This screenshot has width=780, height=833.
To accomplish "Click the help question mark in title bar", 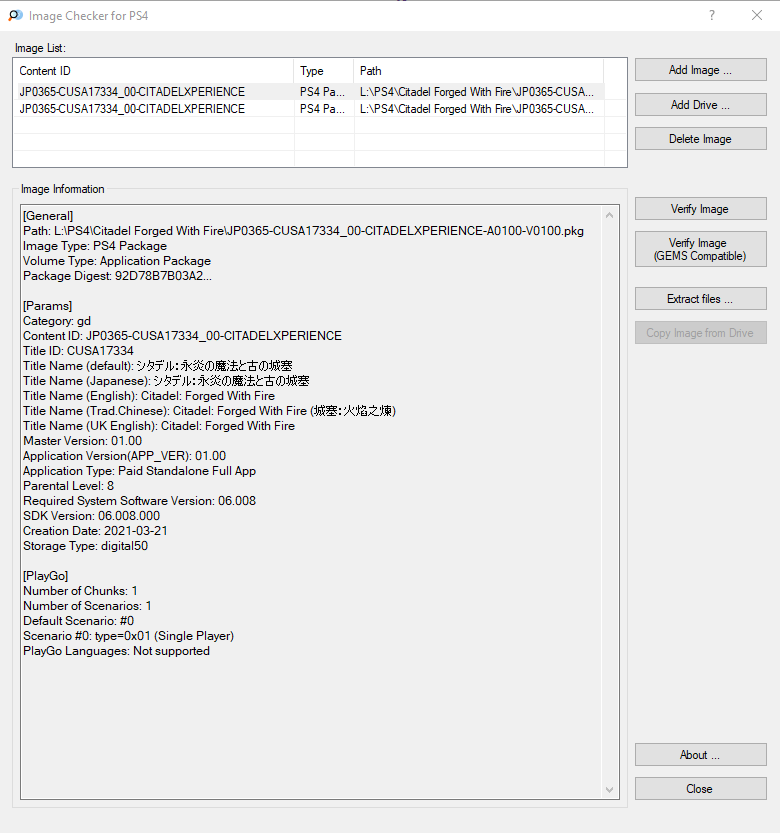I will [712, 15].
